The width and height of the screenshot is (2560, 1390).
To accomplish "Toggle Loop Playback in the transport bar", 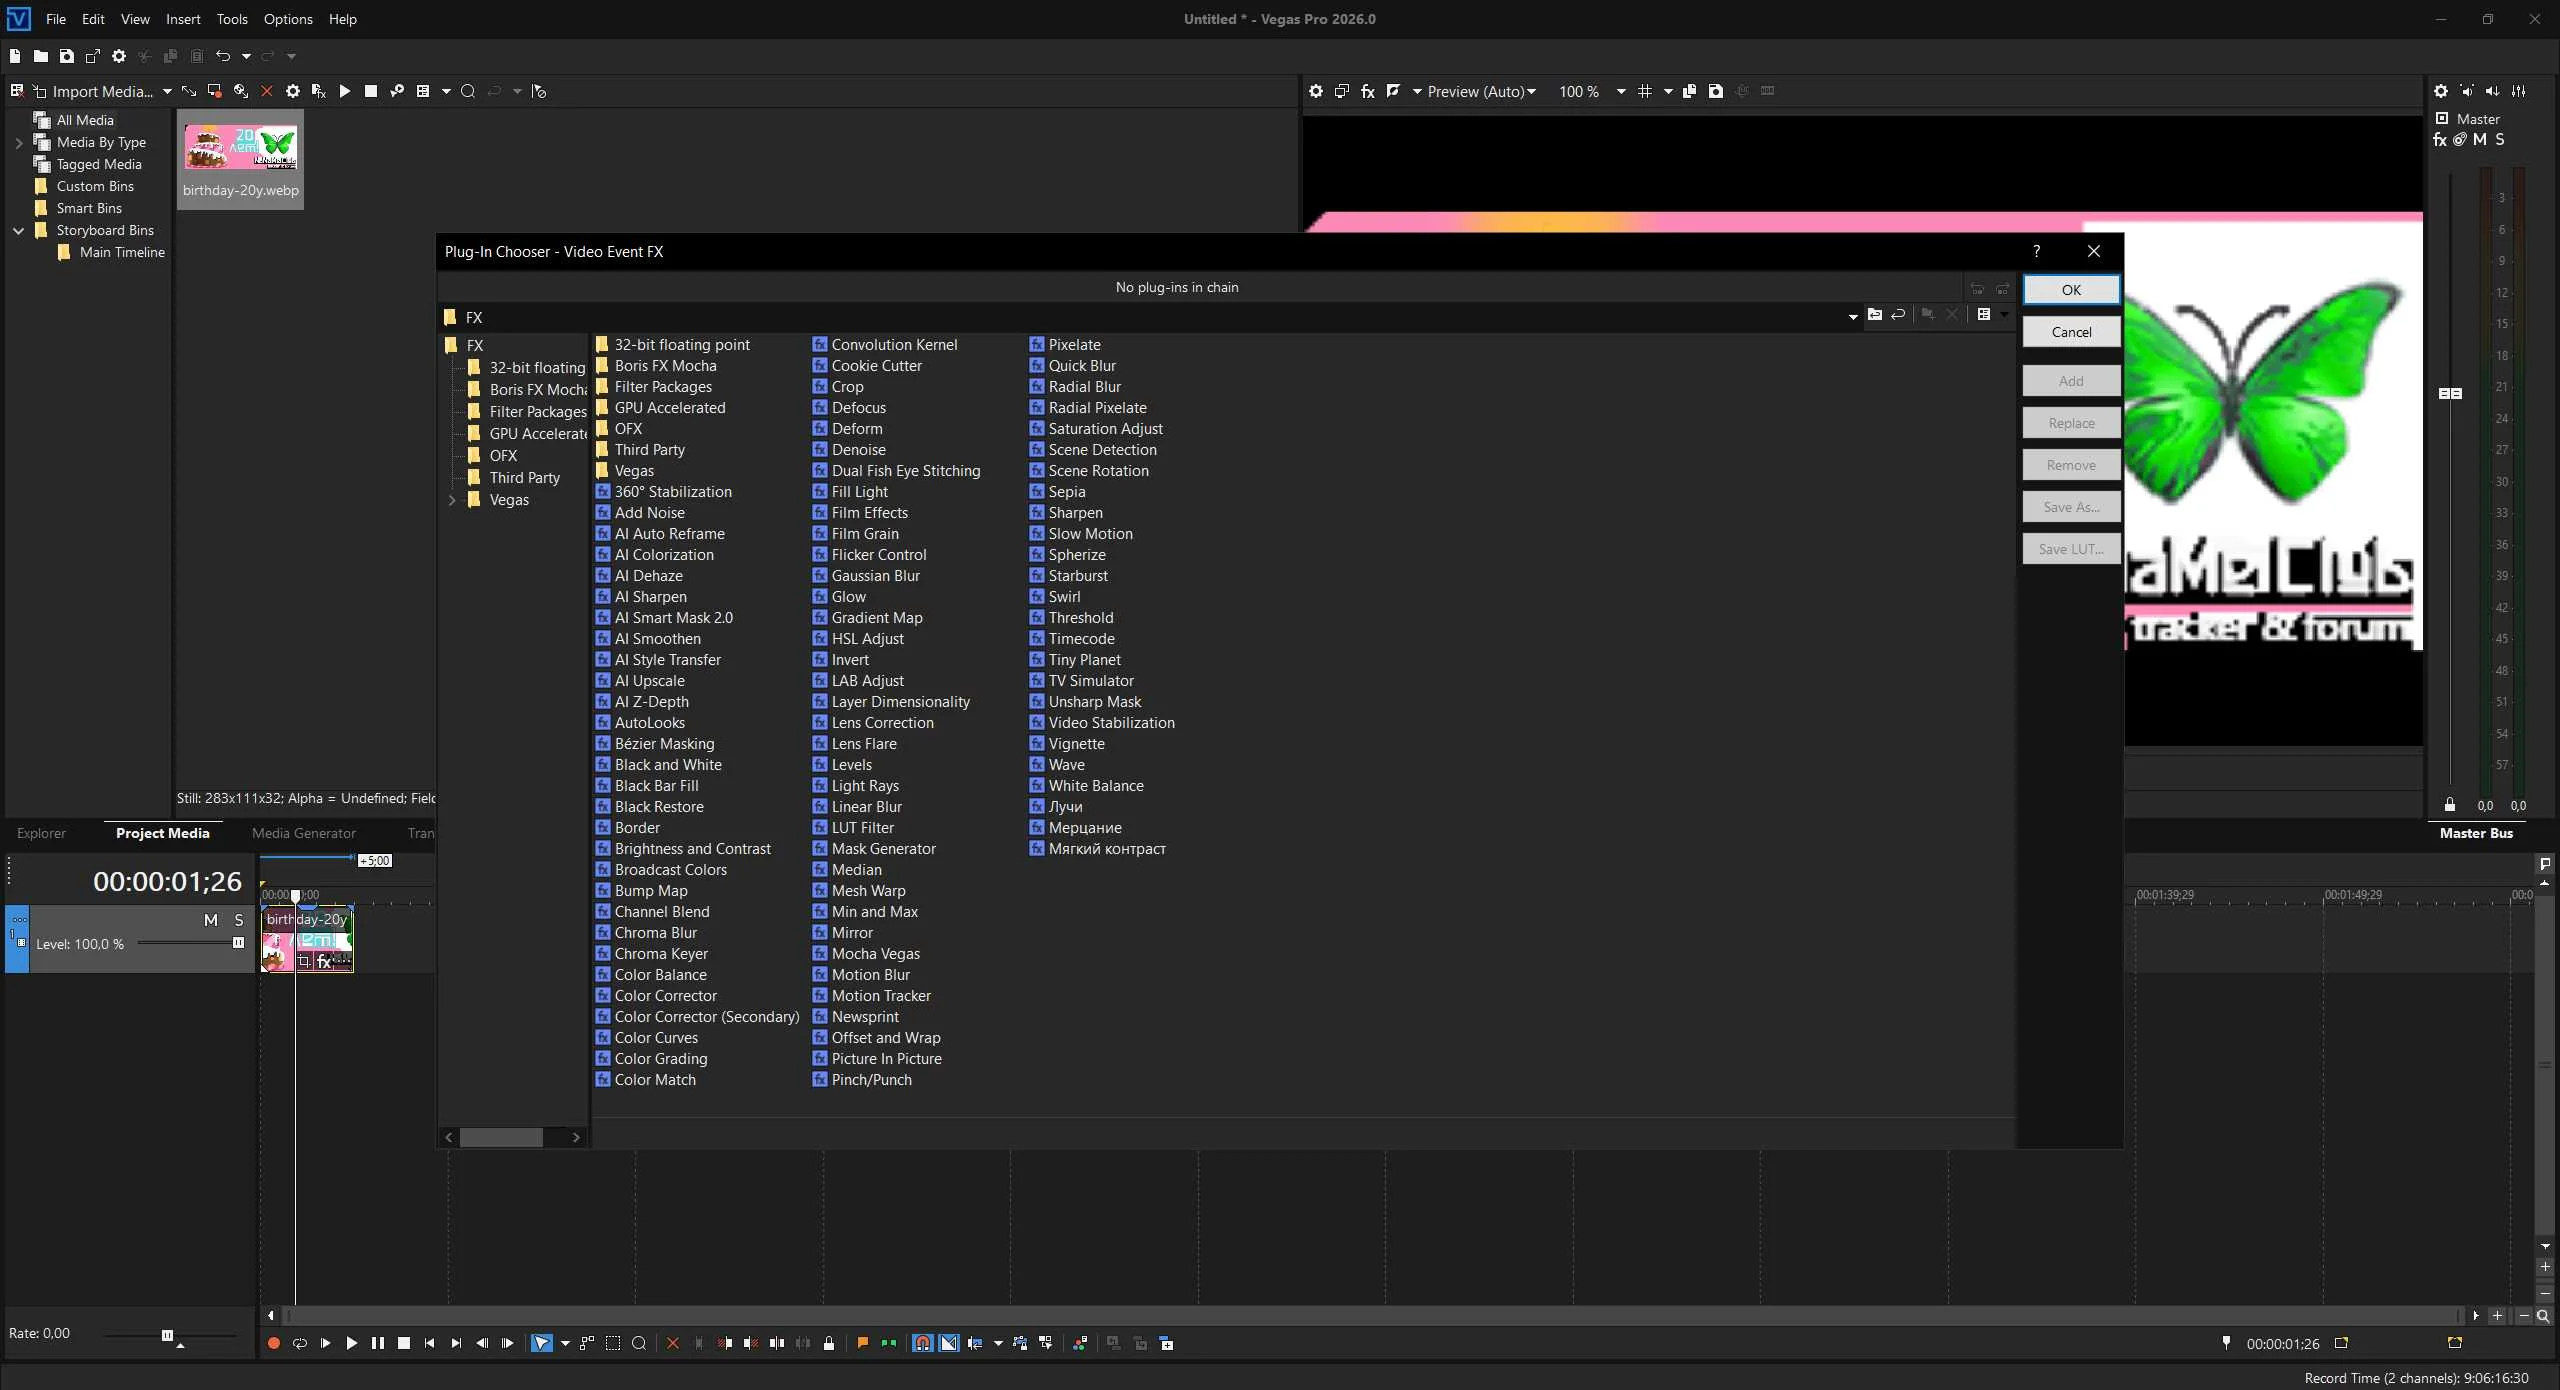I will coord(299,1343).
